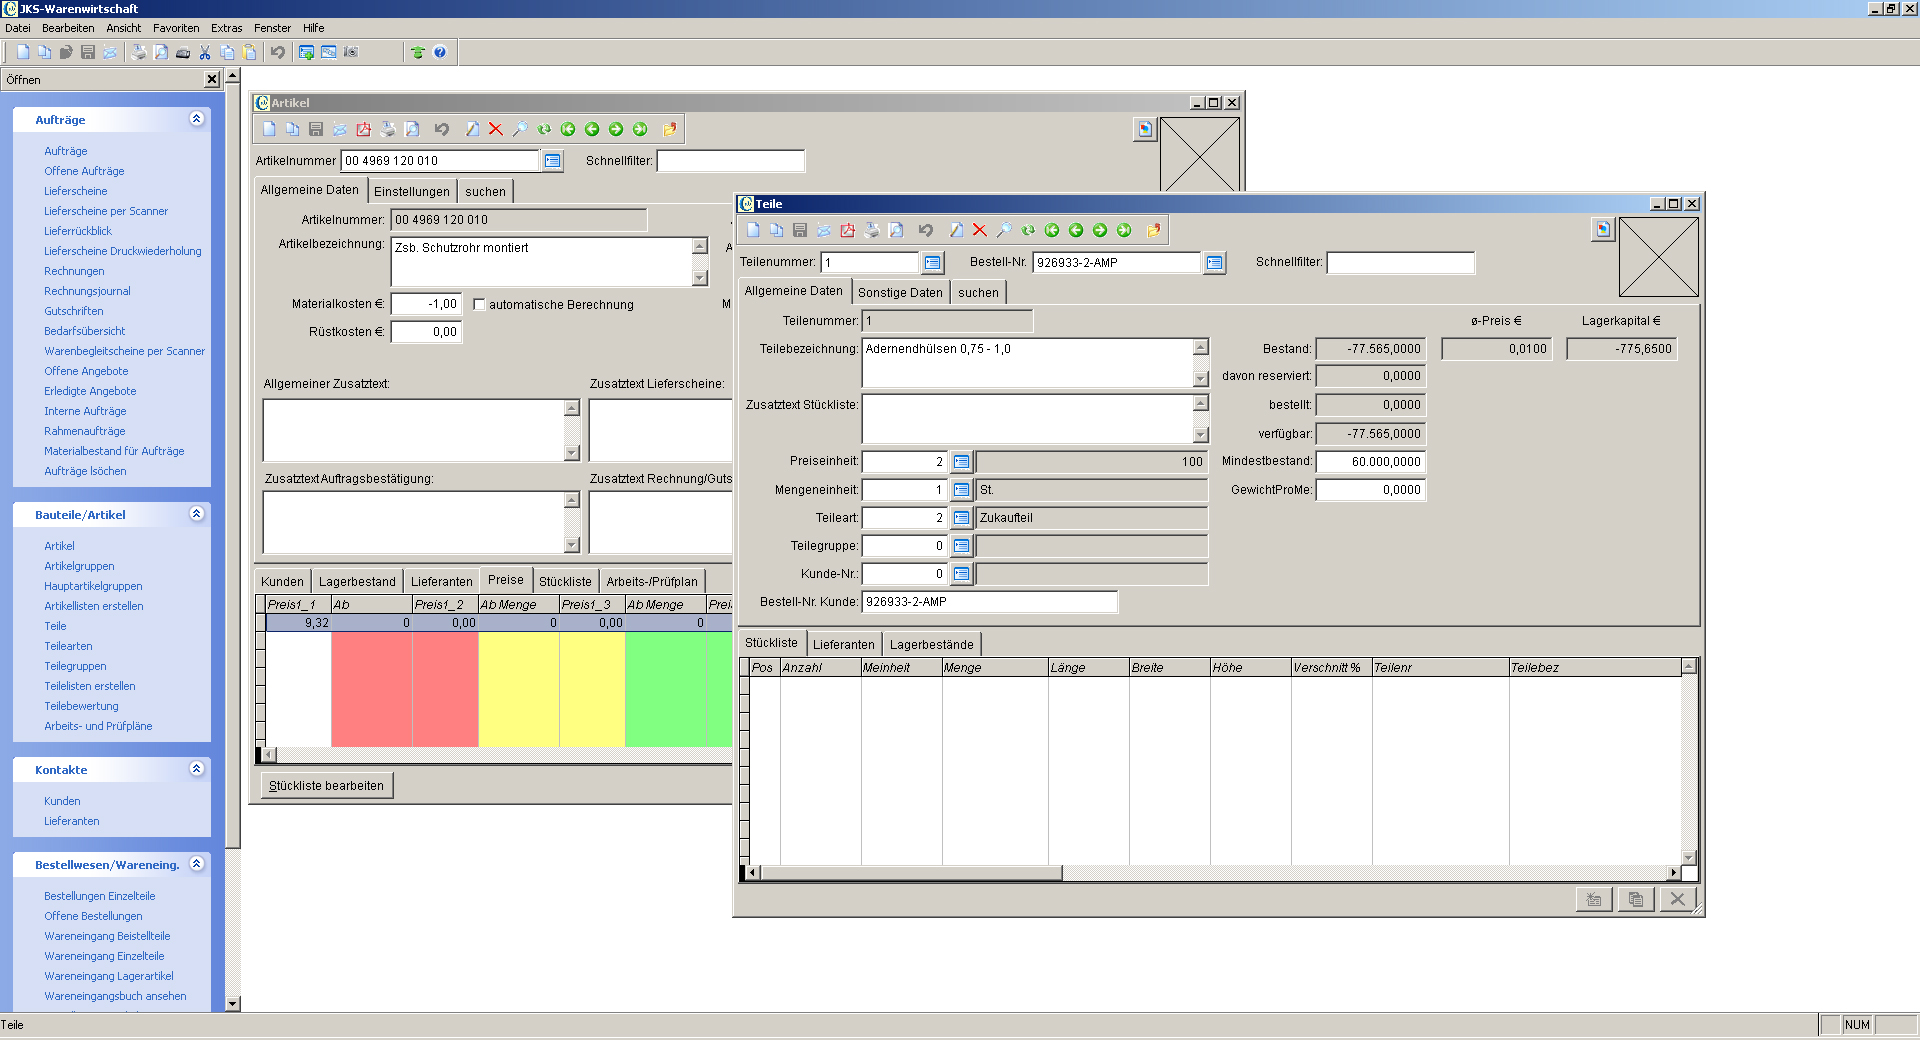1920x1040 pixels.
Task: Click the Teilenr column header in Stückliste
Action: [x=1440, y=667]
